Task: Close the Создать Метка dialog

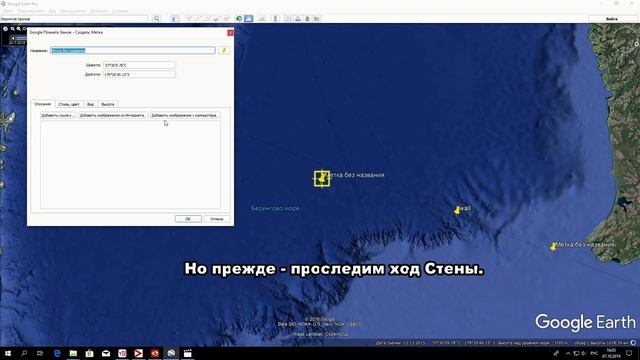Action: (230, 32)
